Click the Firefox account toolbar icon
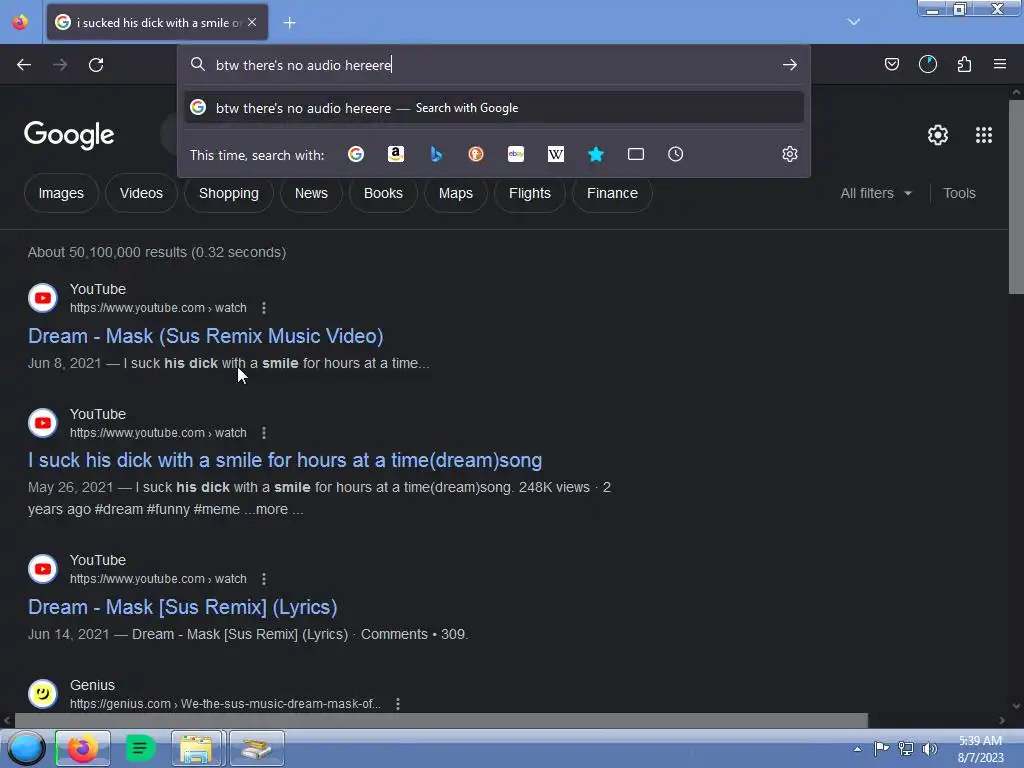 click(927, 64)
